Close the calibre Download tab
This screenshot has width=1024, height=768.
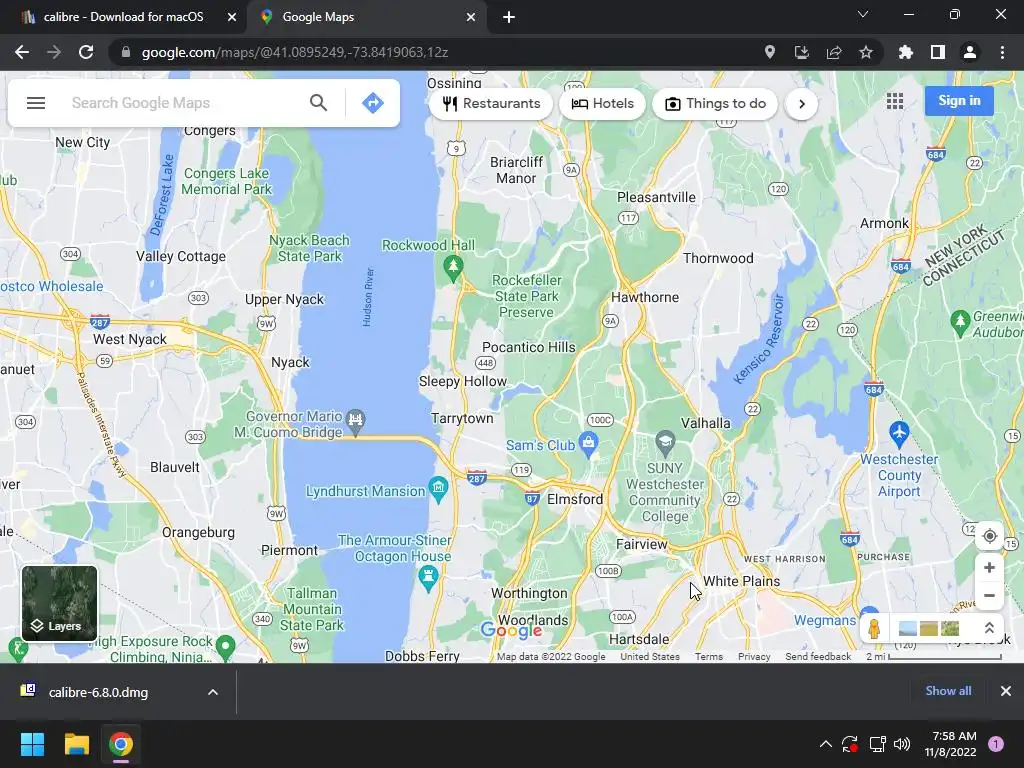tap(232, 17)
